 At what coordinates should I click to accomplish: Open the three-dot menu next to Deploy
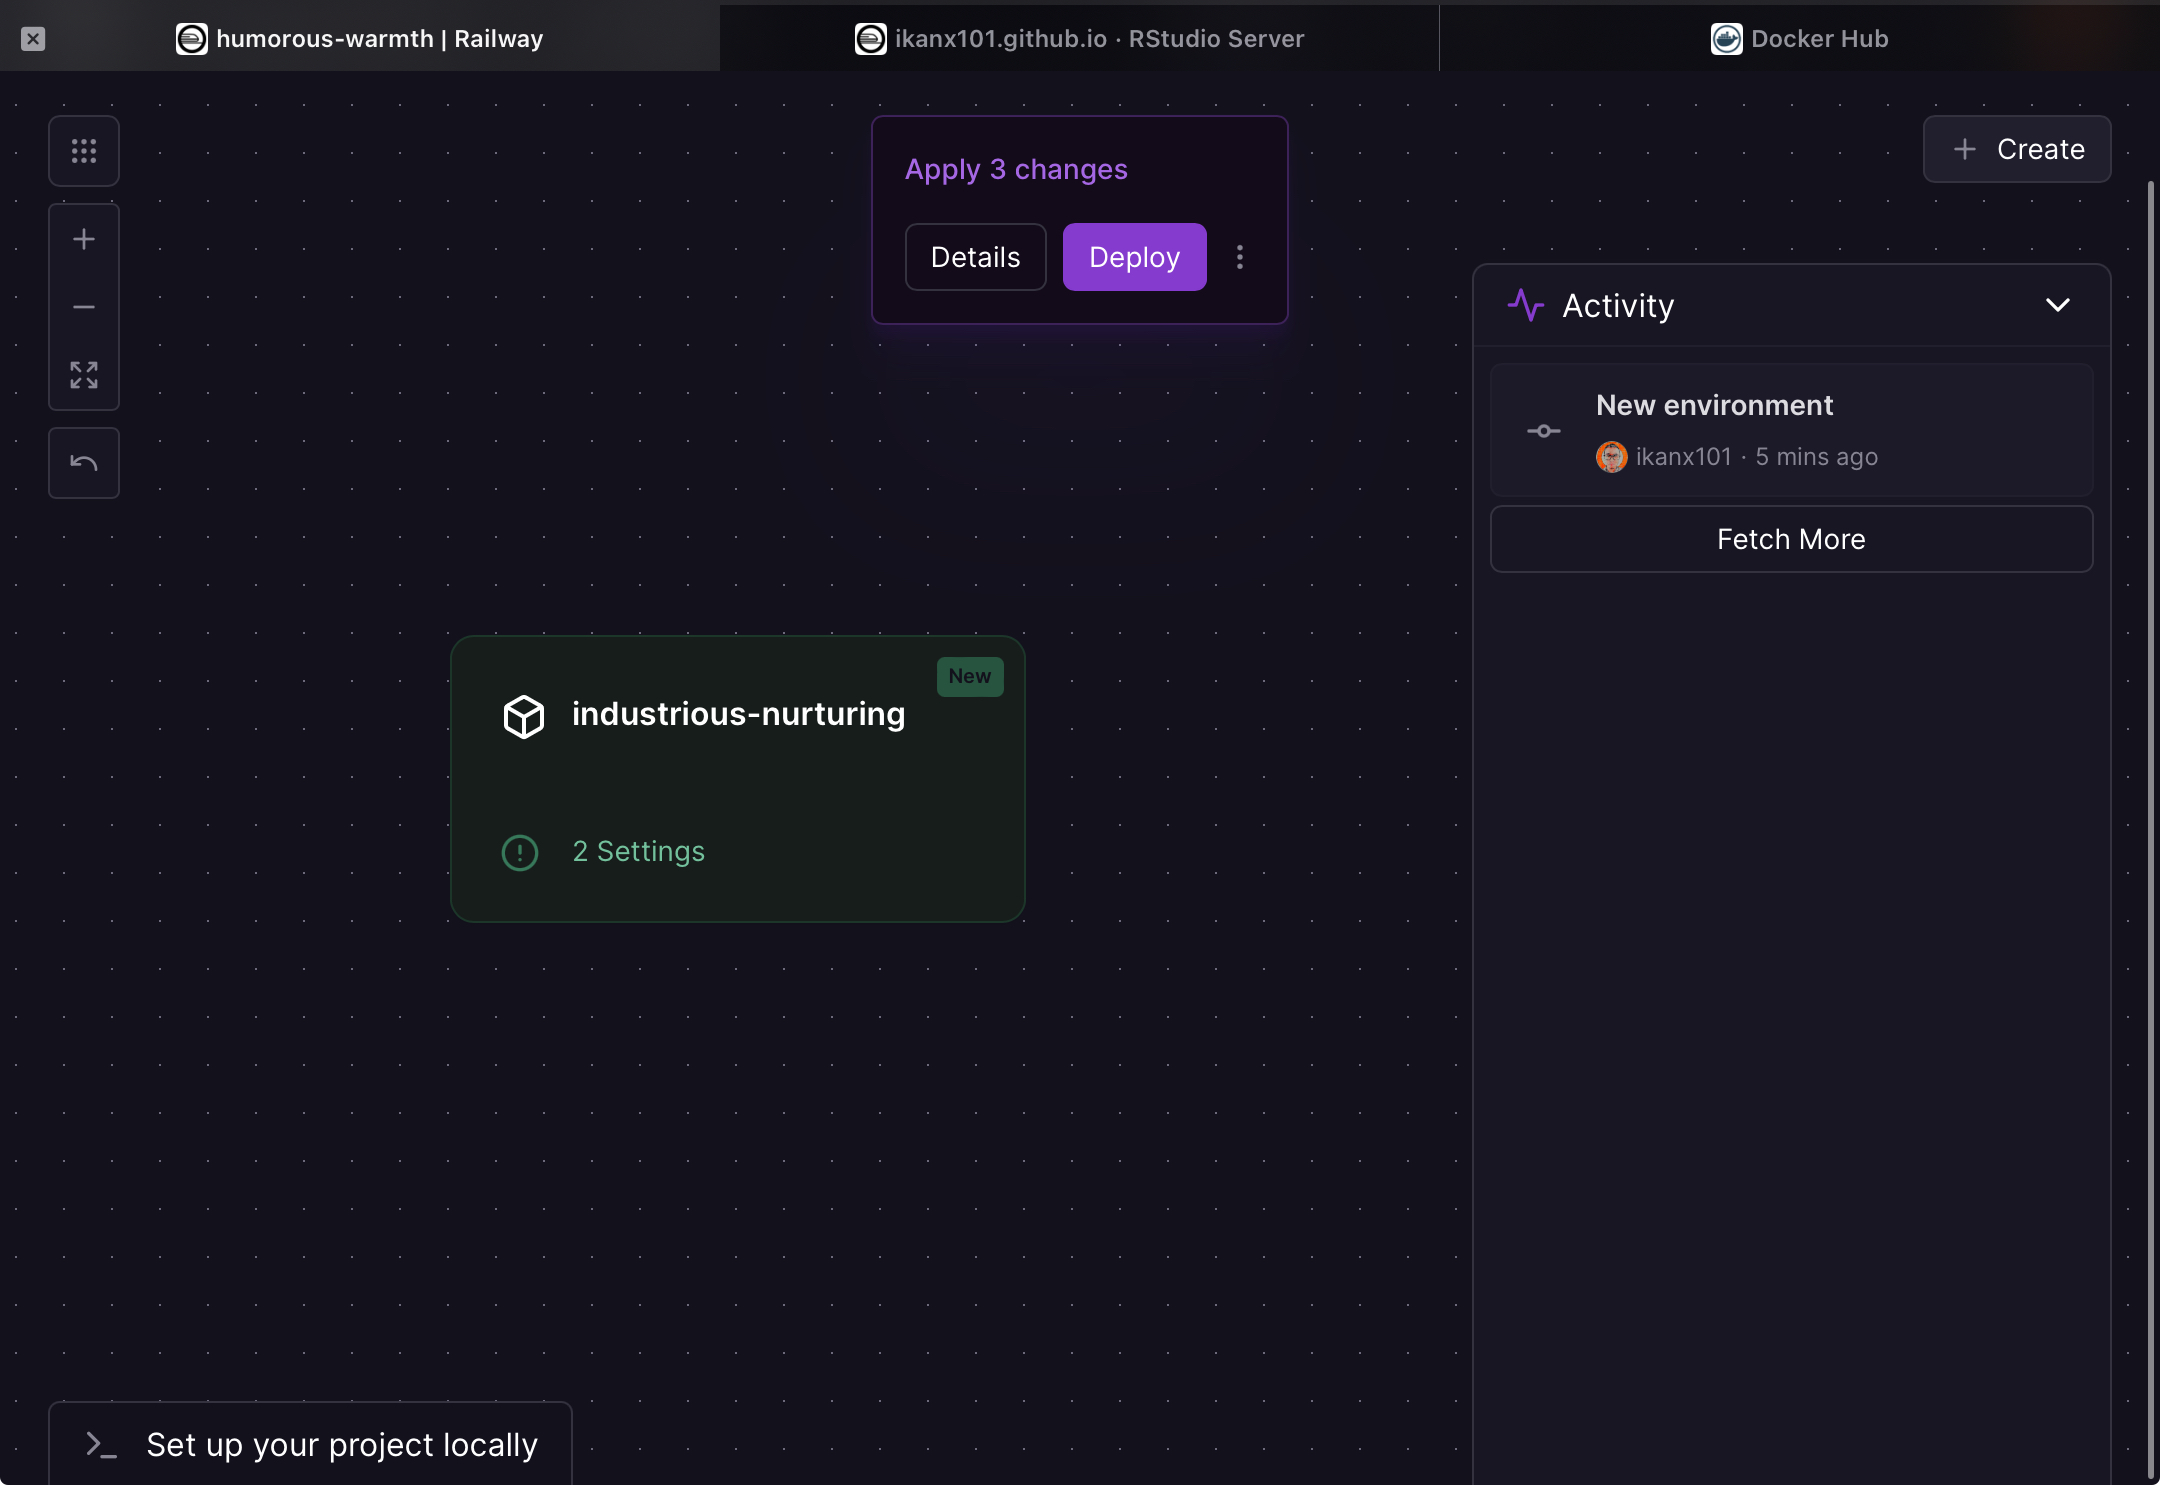(1240, 257)
